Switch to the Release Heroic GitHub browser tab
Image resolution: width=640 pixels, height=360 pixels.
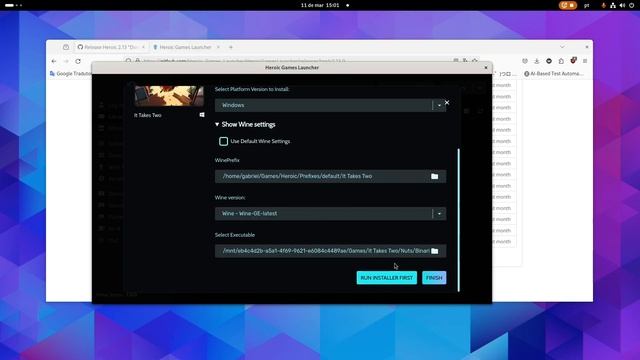111,47
